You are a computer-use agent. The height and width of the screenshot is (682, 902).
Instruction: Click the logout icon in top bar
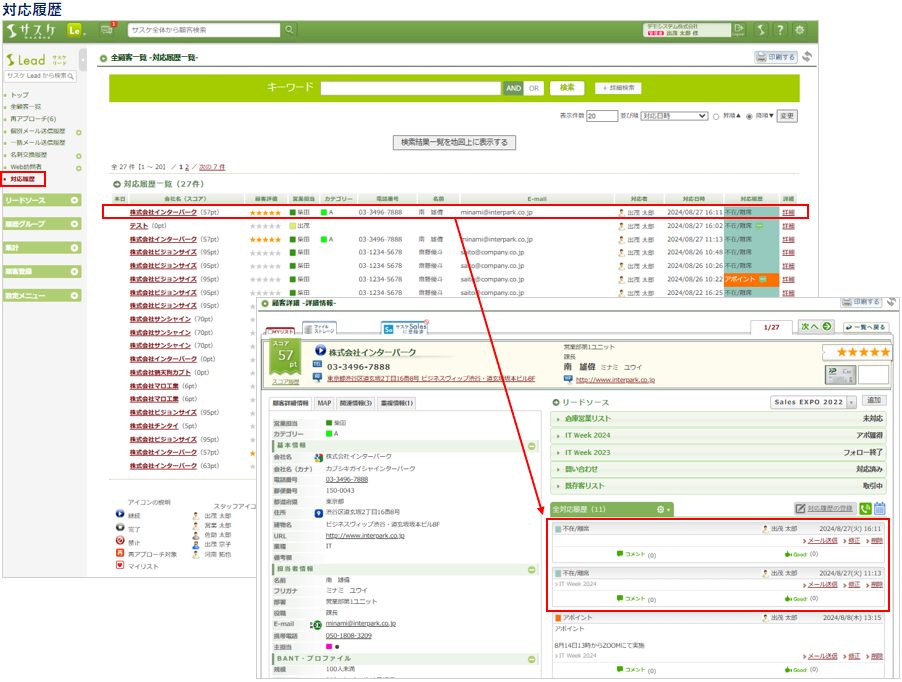tap(739, 30)
